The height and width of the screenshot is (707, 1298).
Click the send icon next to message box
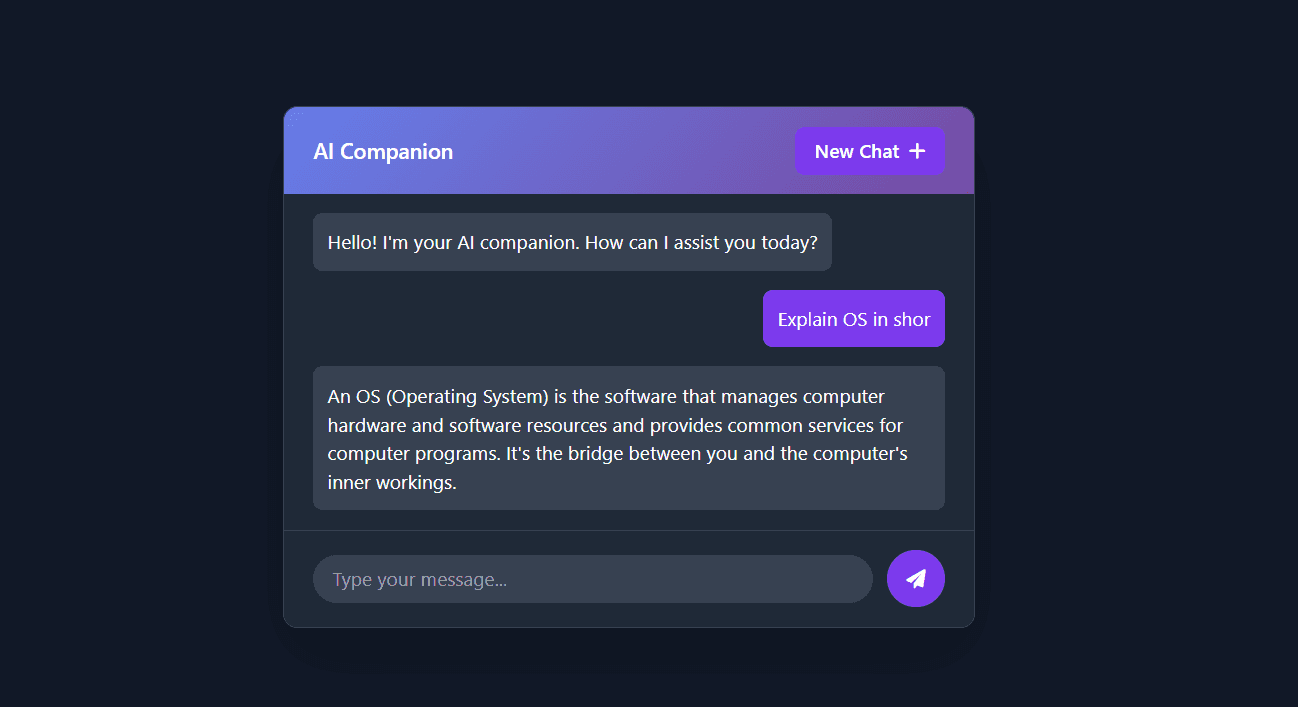(916, 578)
